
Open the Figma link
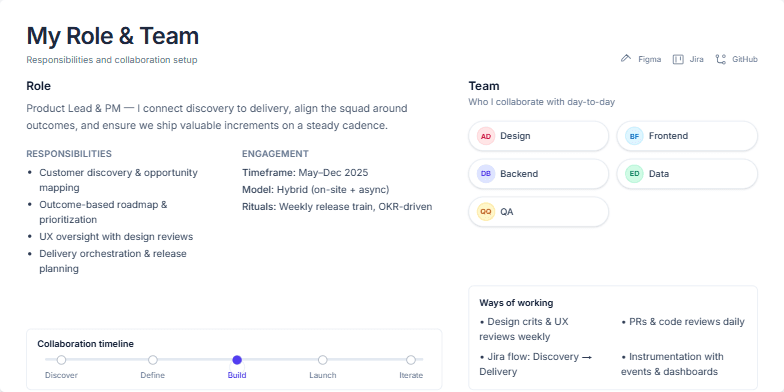(641, 59)
